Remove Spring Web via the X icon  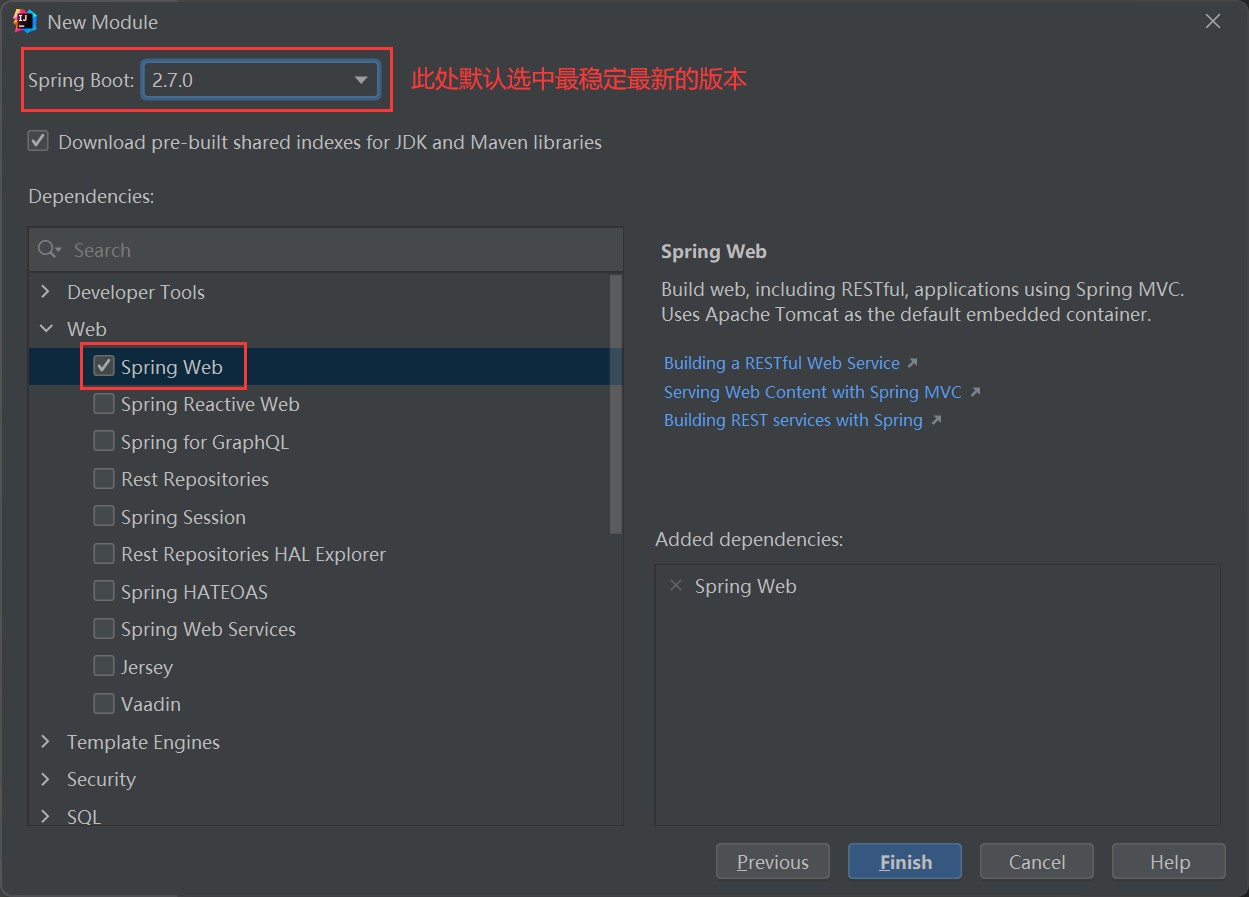point(676,585)
